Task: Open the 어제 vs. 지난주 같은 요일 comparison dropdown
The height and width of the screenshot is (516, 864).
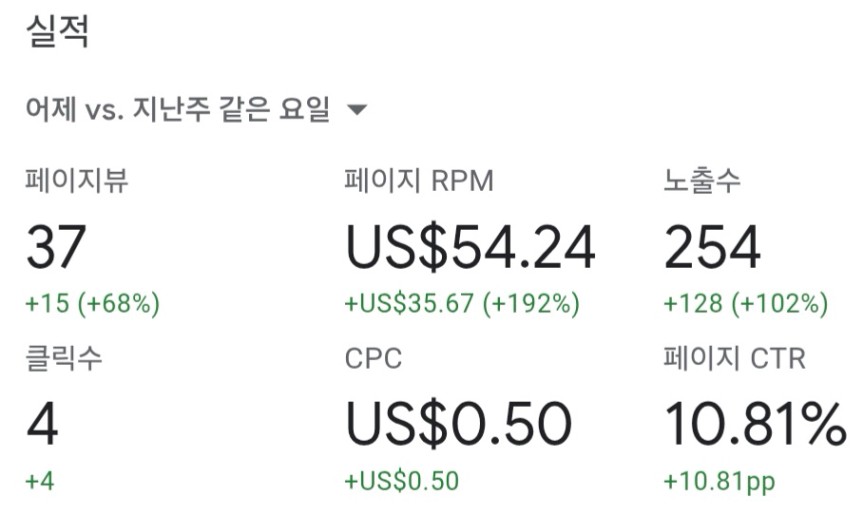Action: tap(196, 109)
